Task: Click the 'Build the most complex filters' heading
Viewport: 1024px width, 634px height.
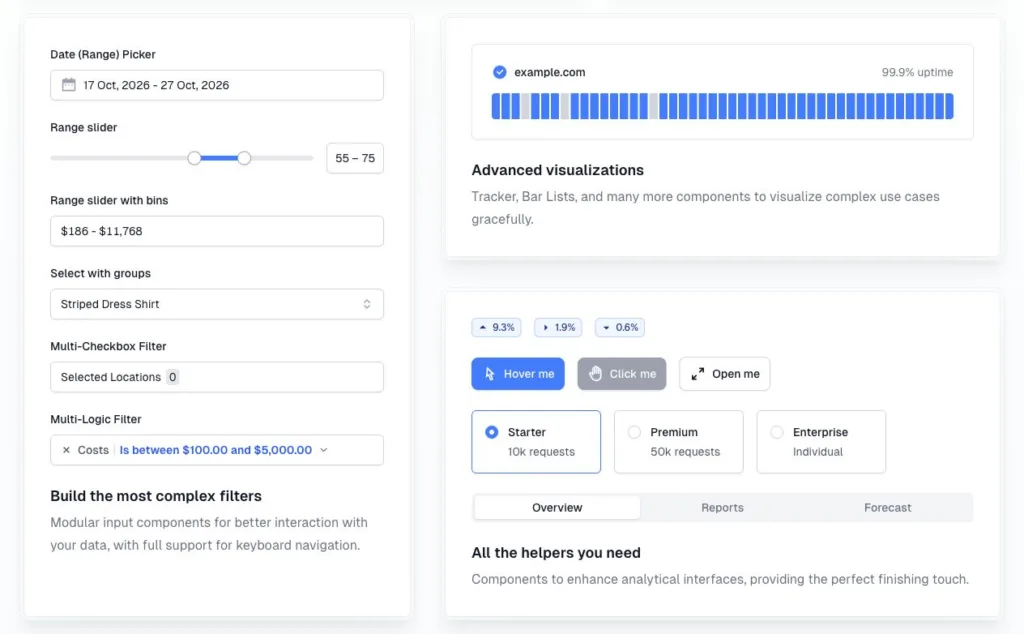Action: (x=156, y=496)
